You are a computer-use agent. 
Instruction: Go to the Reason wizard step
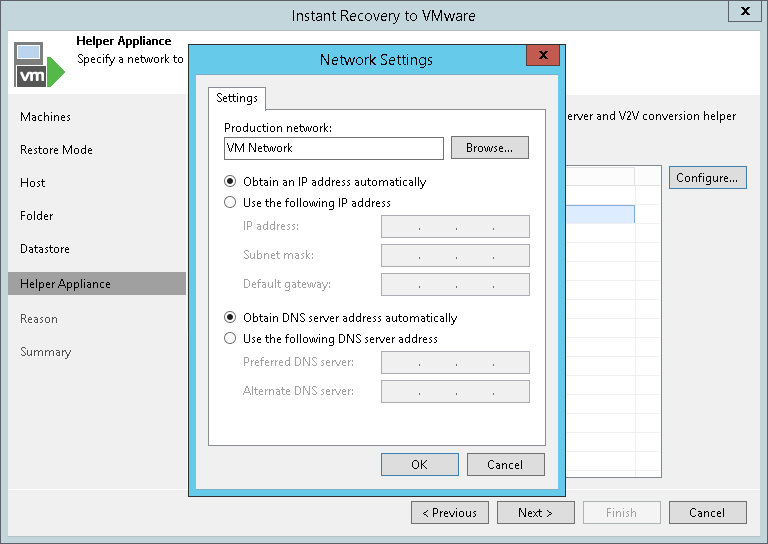coord(39,319)
